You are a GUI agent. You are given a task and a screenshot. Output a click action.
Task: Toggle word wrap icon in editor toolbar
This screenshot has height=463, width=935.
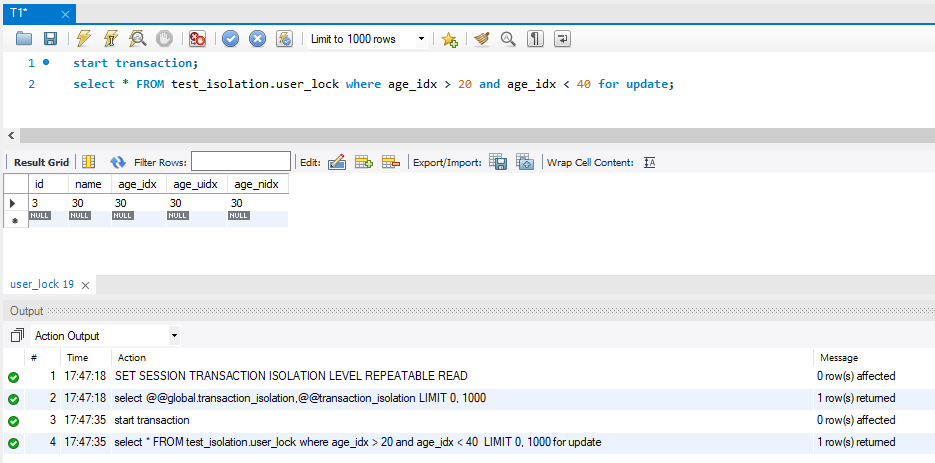pos(562,39)
